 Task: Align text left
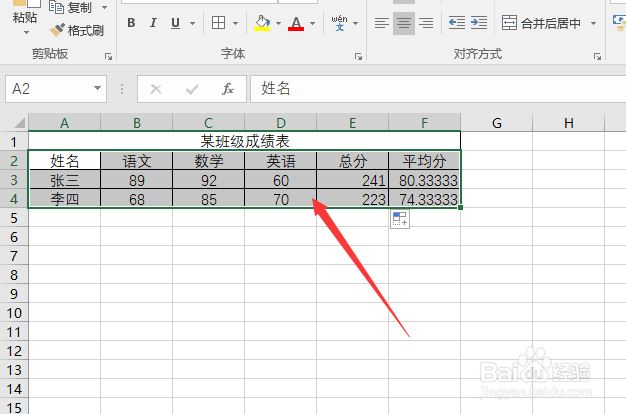pyautogui.click(x=382, y=23)
